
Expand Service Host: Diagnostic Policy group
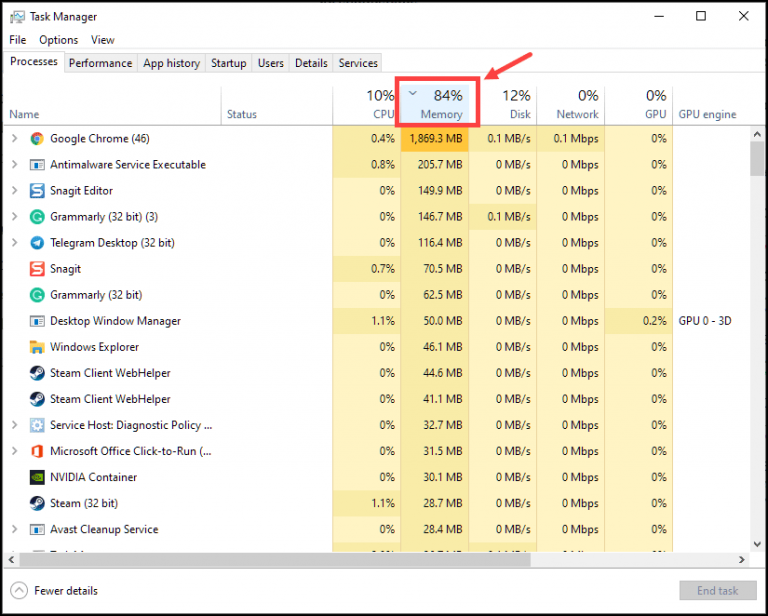click(15, 425)
